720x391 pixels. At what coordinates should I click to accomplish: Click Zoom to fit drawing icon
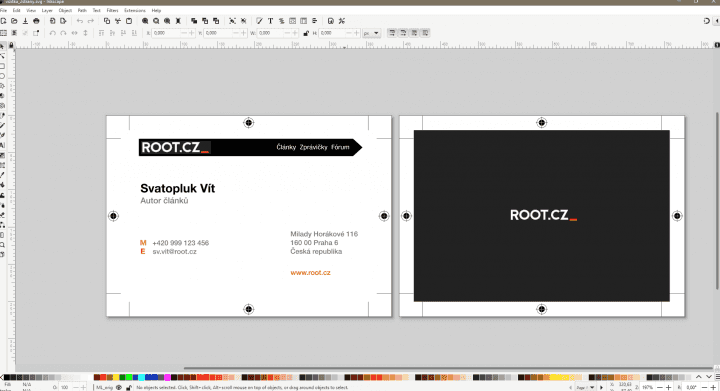156,21
